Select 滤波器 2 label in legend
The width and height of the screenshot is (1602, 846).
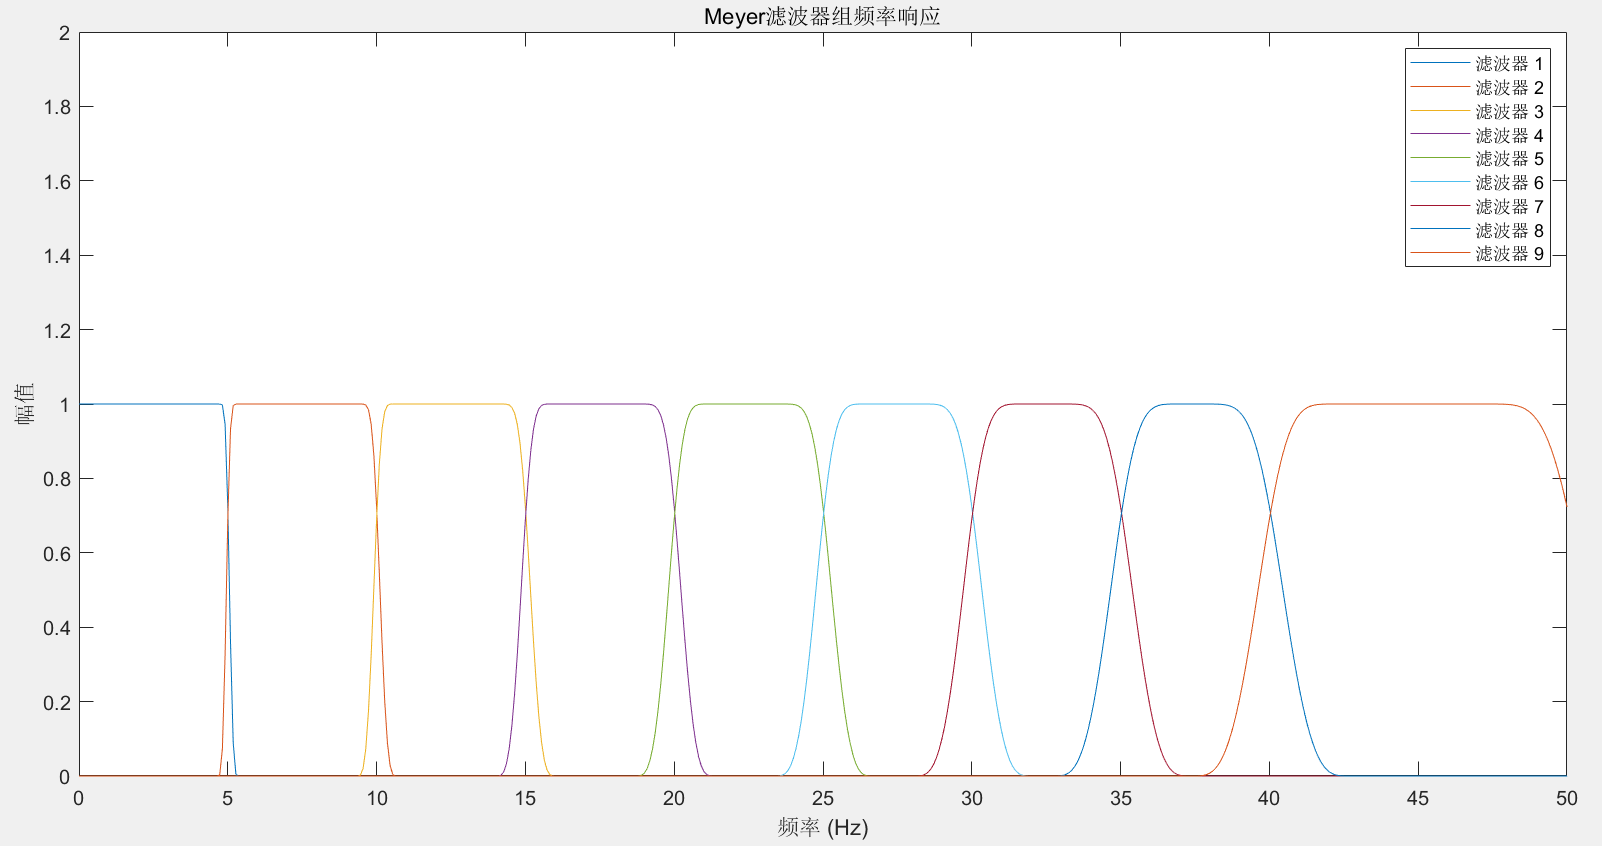click(1508, 88)
